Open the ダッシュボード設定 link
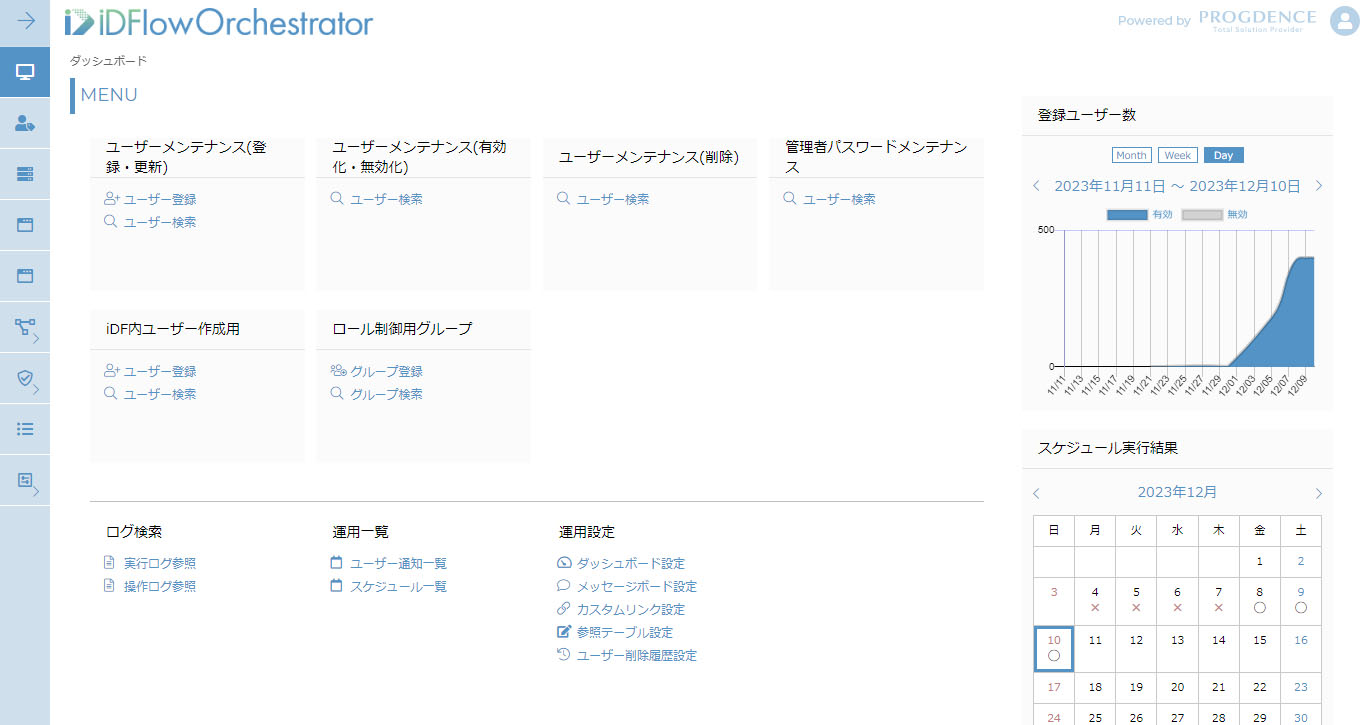 tap(630, 564)
